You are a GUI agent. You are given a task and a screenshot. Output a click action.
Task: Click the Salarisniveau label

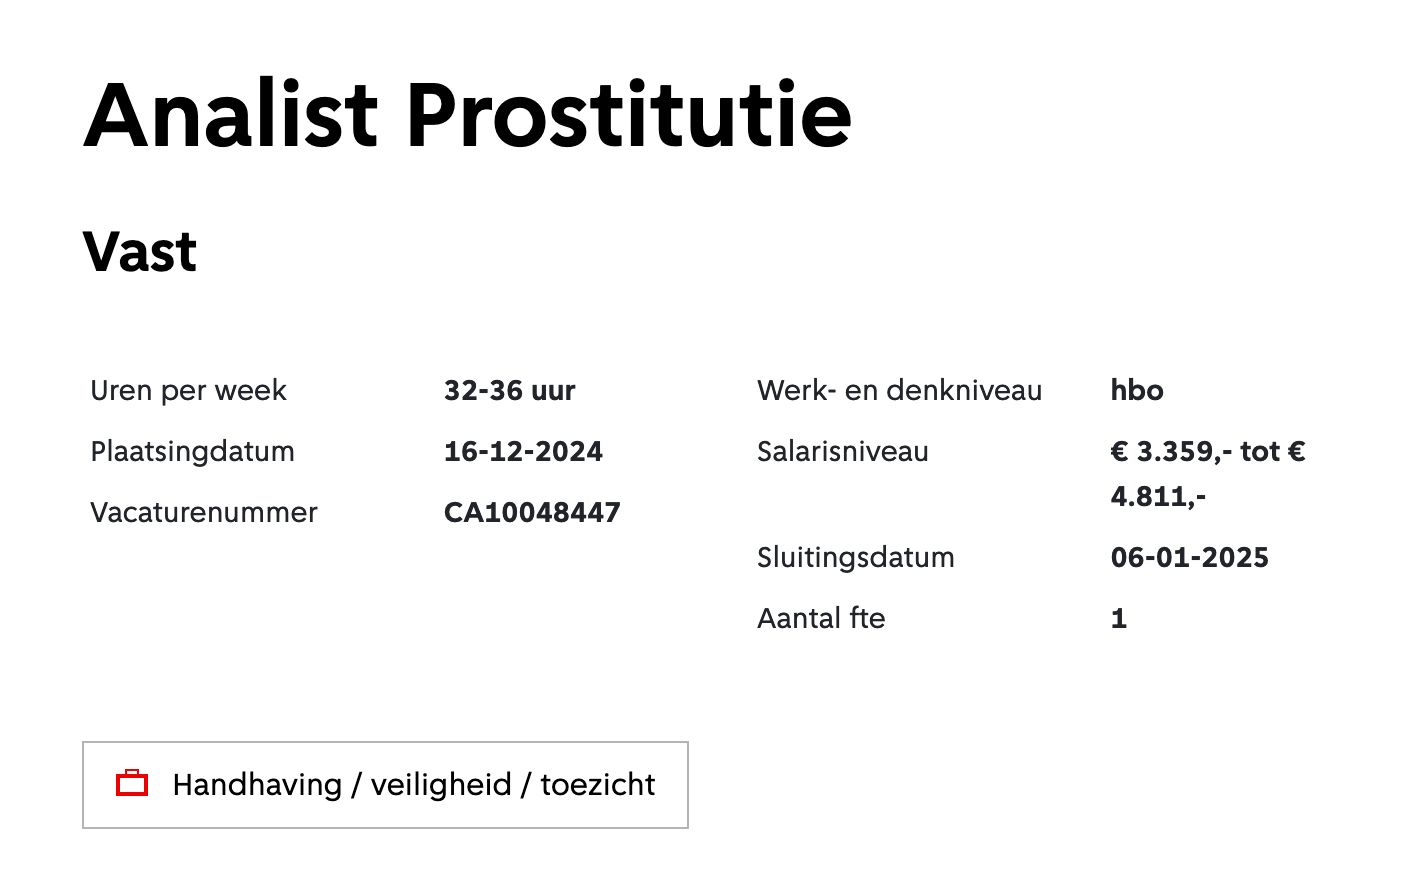842,451
